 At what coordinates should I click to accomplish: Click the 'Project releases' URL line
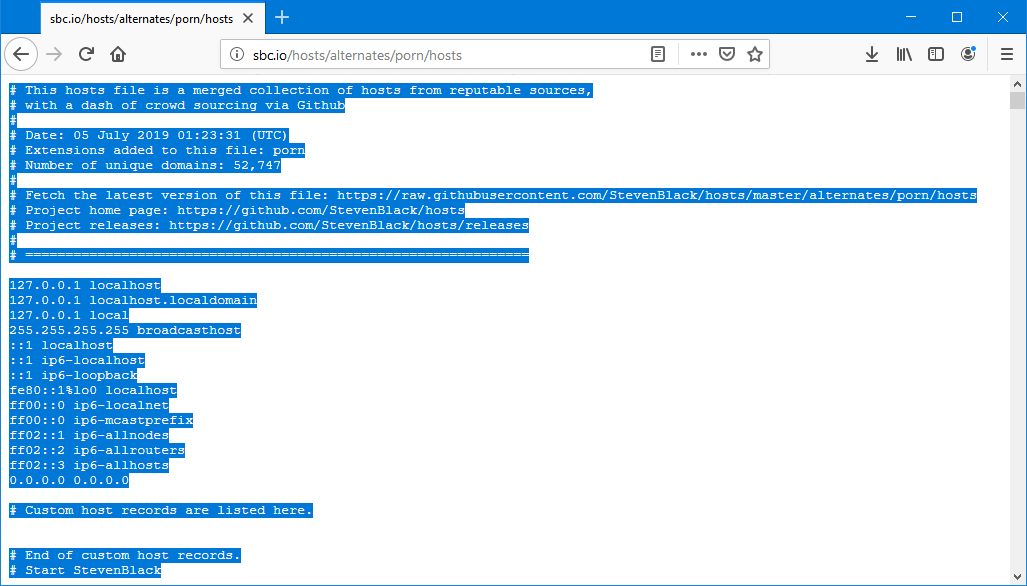pos(269,225)
